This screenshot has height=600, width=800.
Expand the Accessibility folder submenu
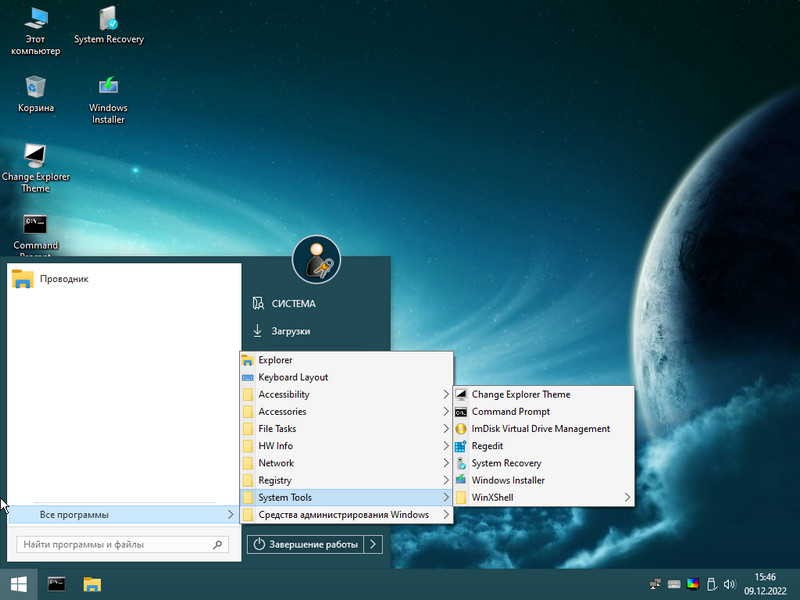coord(346,394)
